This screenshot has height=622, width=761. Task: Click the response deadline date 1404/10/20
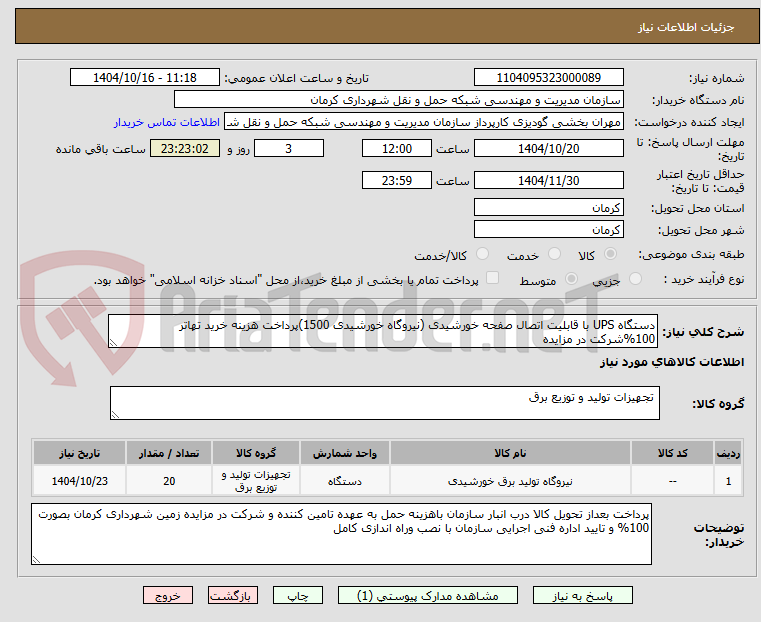548,148
